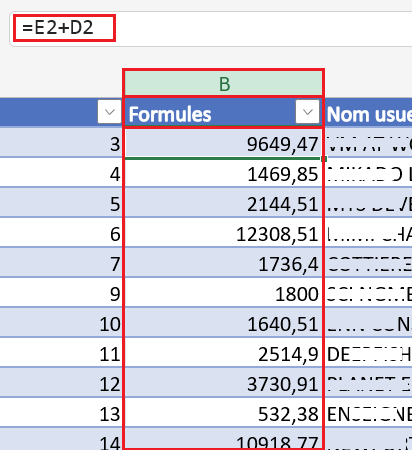Open the Formules column filter dropdown
This screenshot has height=450, width=412.
pos(307,112)
